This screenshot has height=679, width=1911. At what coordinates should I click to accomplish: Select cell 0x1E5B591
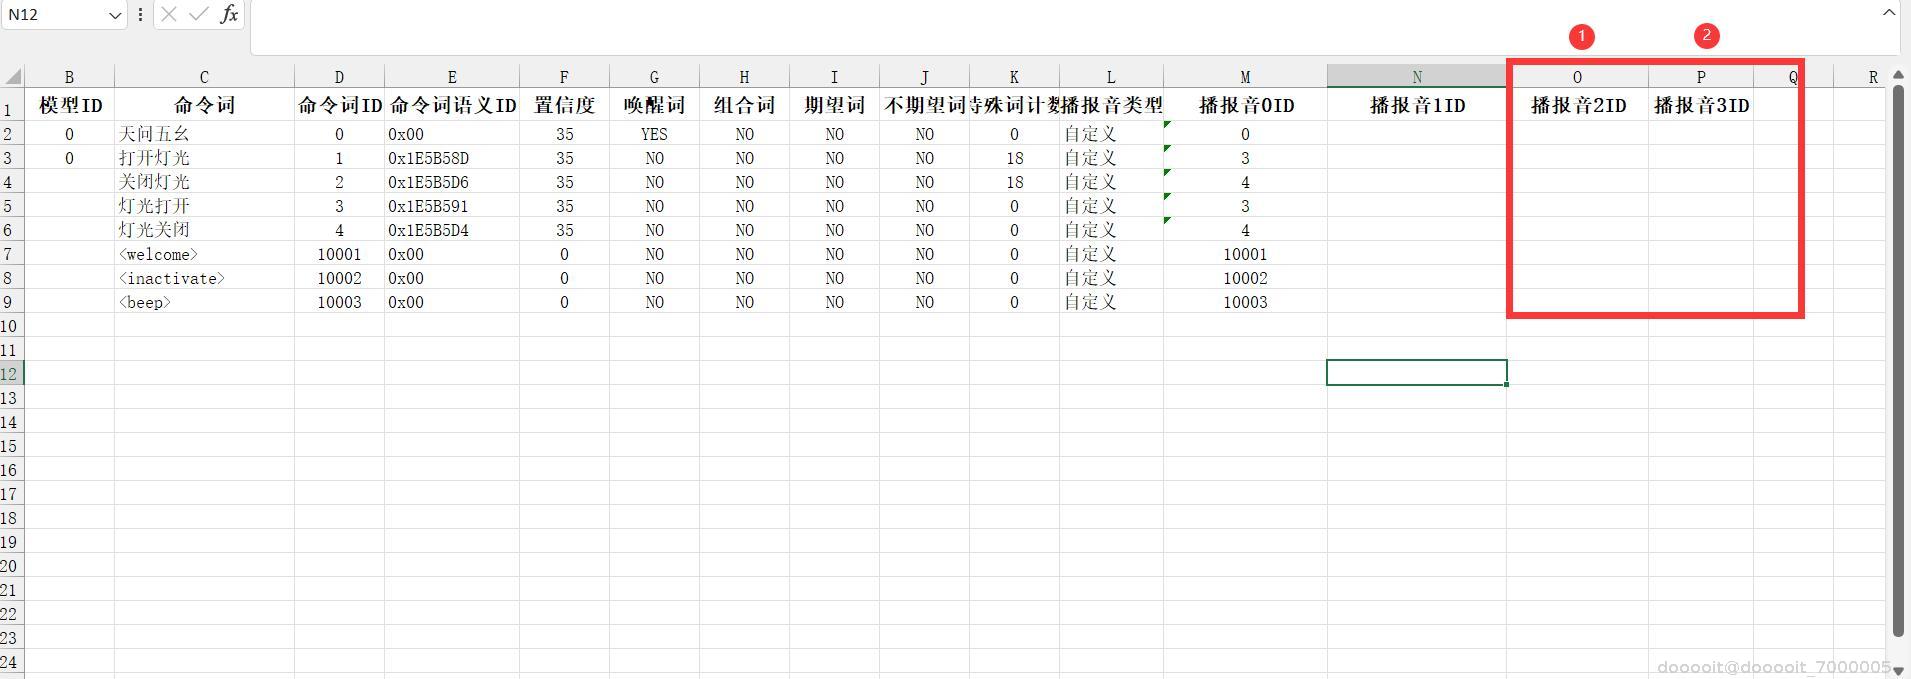(x=452, y=206)
